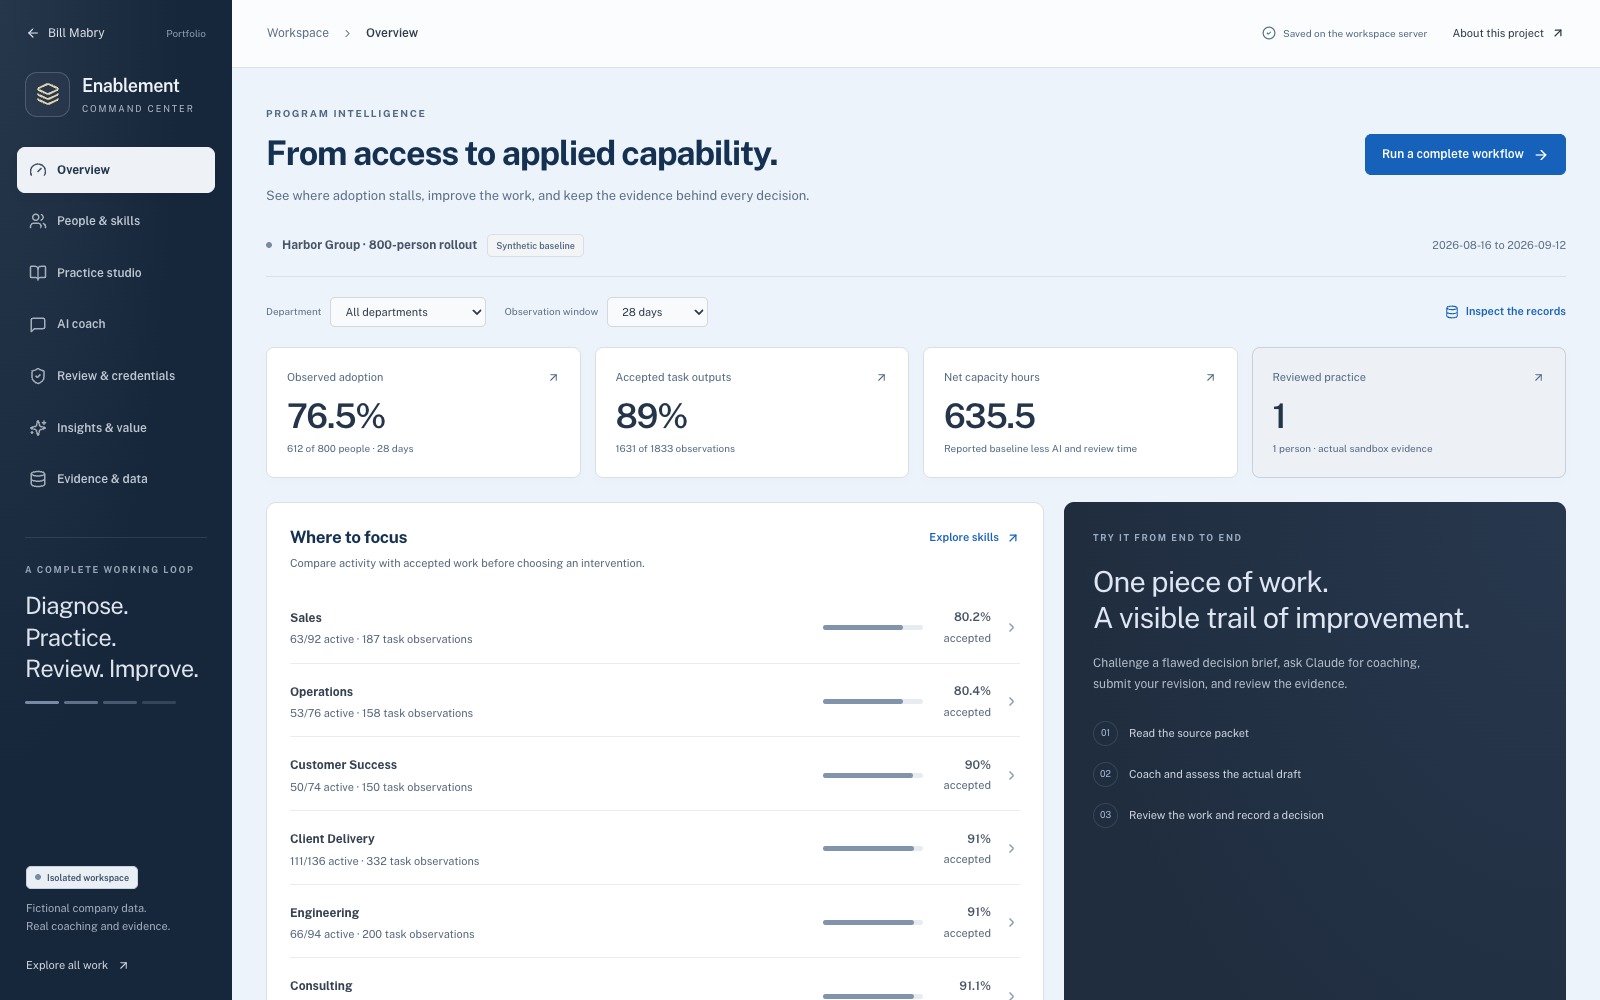Expand the Engineering row chevron
This screenshot has height=1000, width=1600.
tap(1011, 922)
